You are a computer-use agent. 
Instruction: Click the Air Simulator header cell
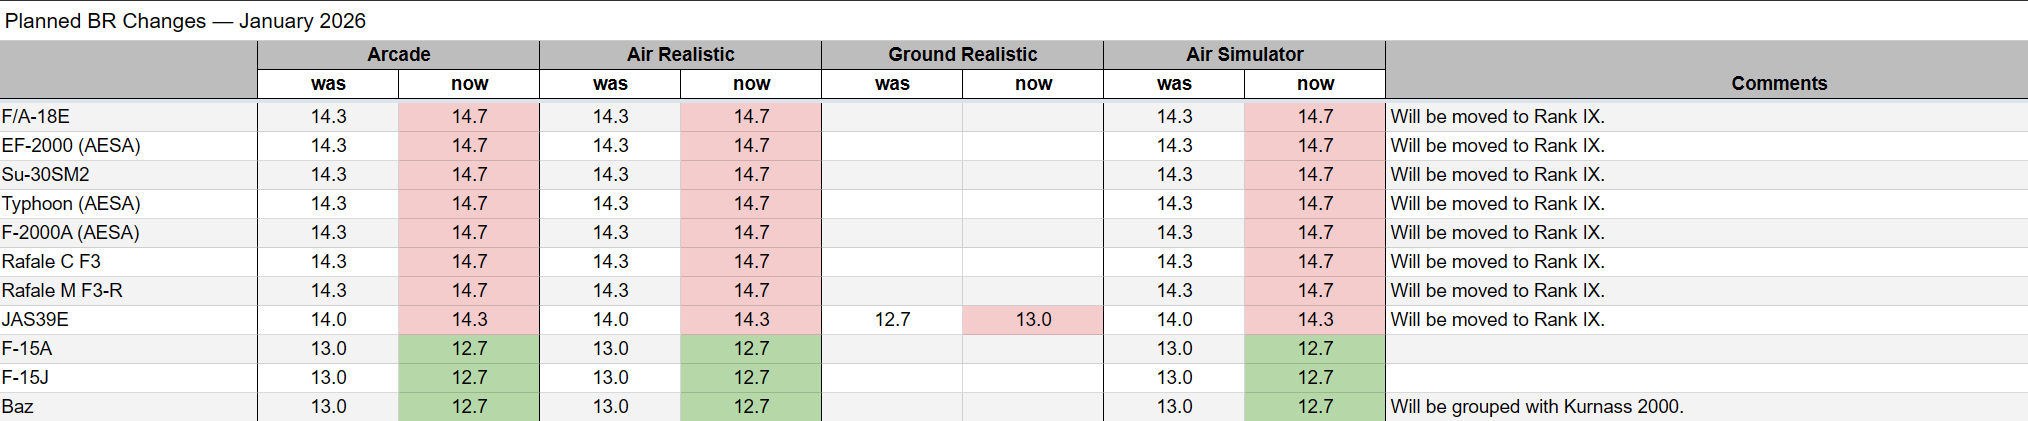point(1244,54)
